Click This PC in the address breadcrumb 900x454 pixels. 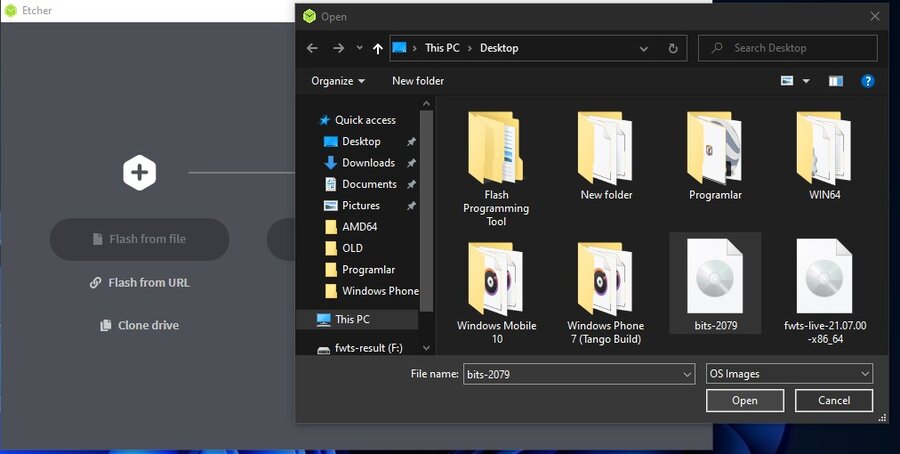(x=442, y=48)
